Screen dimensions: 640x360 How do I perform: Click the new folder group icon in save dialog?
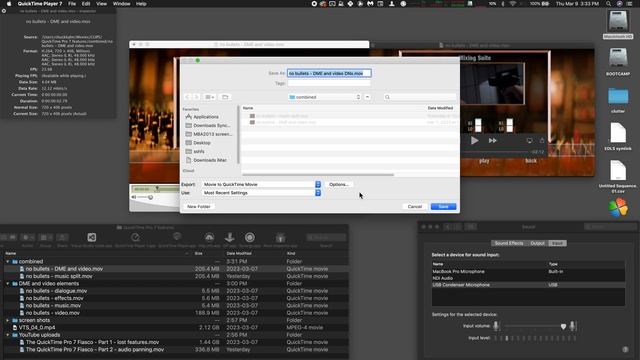(225, 97)
